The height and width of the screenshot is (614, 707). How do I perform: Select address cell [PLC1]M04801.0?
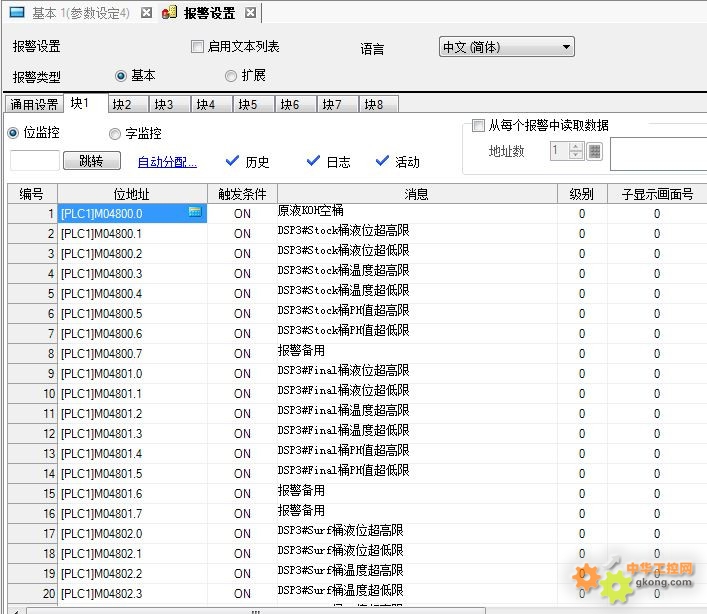tap(132, 374)
